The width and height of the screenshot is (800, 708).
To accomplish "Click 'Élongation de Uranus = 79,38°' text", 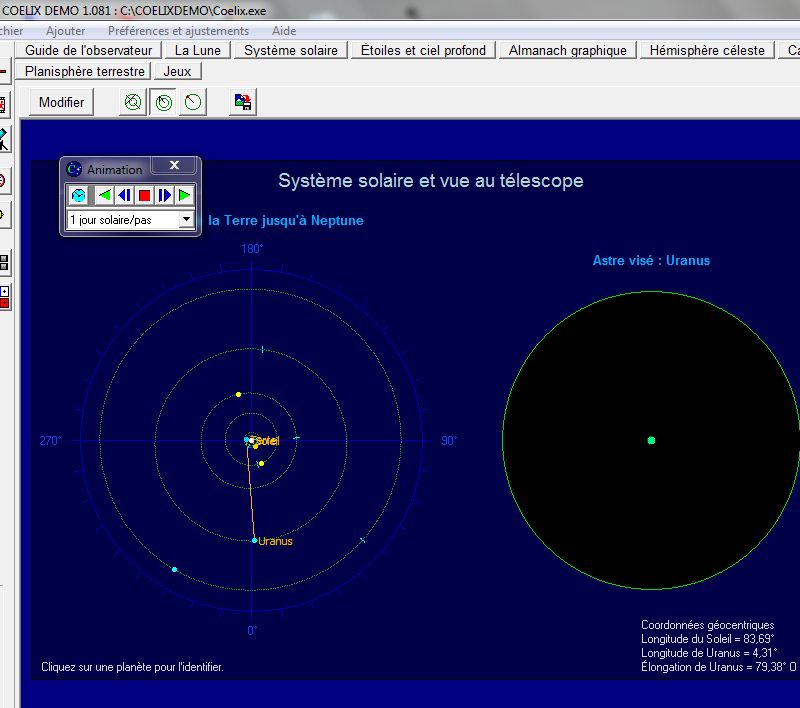I will 718,667.
